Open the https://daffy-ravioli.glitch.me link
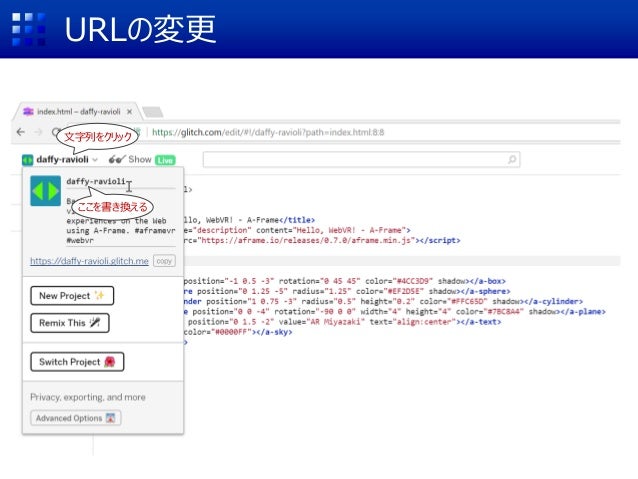The image size is (638, 479). [89, 261]
